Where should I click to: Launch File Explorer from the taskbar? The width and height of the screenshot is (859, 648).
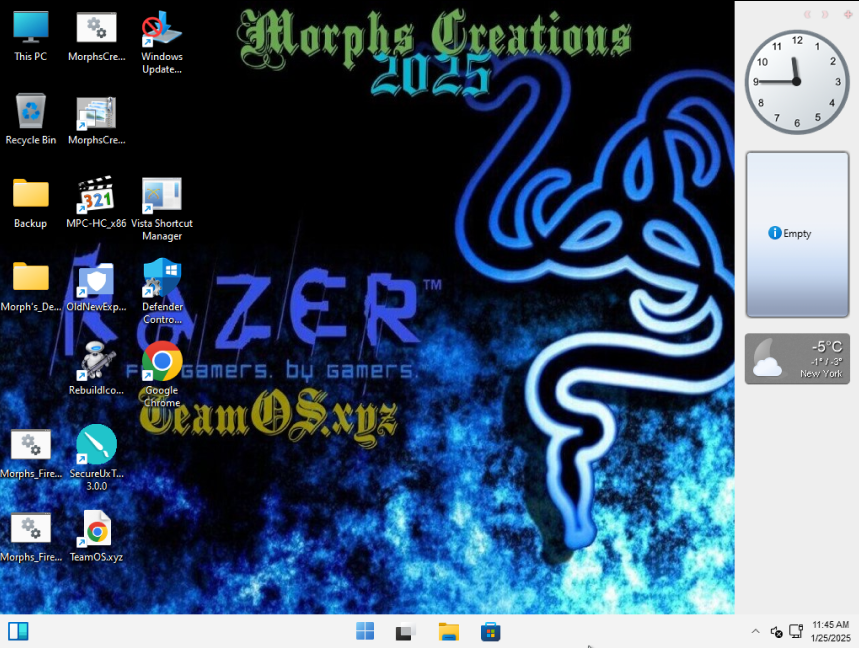pyautogui.click(x=449, y=632)
